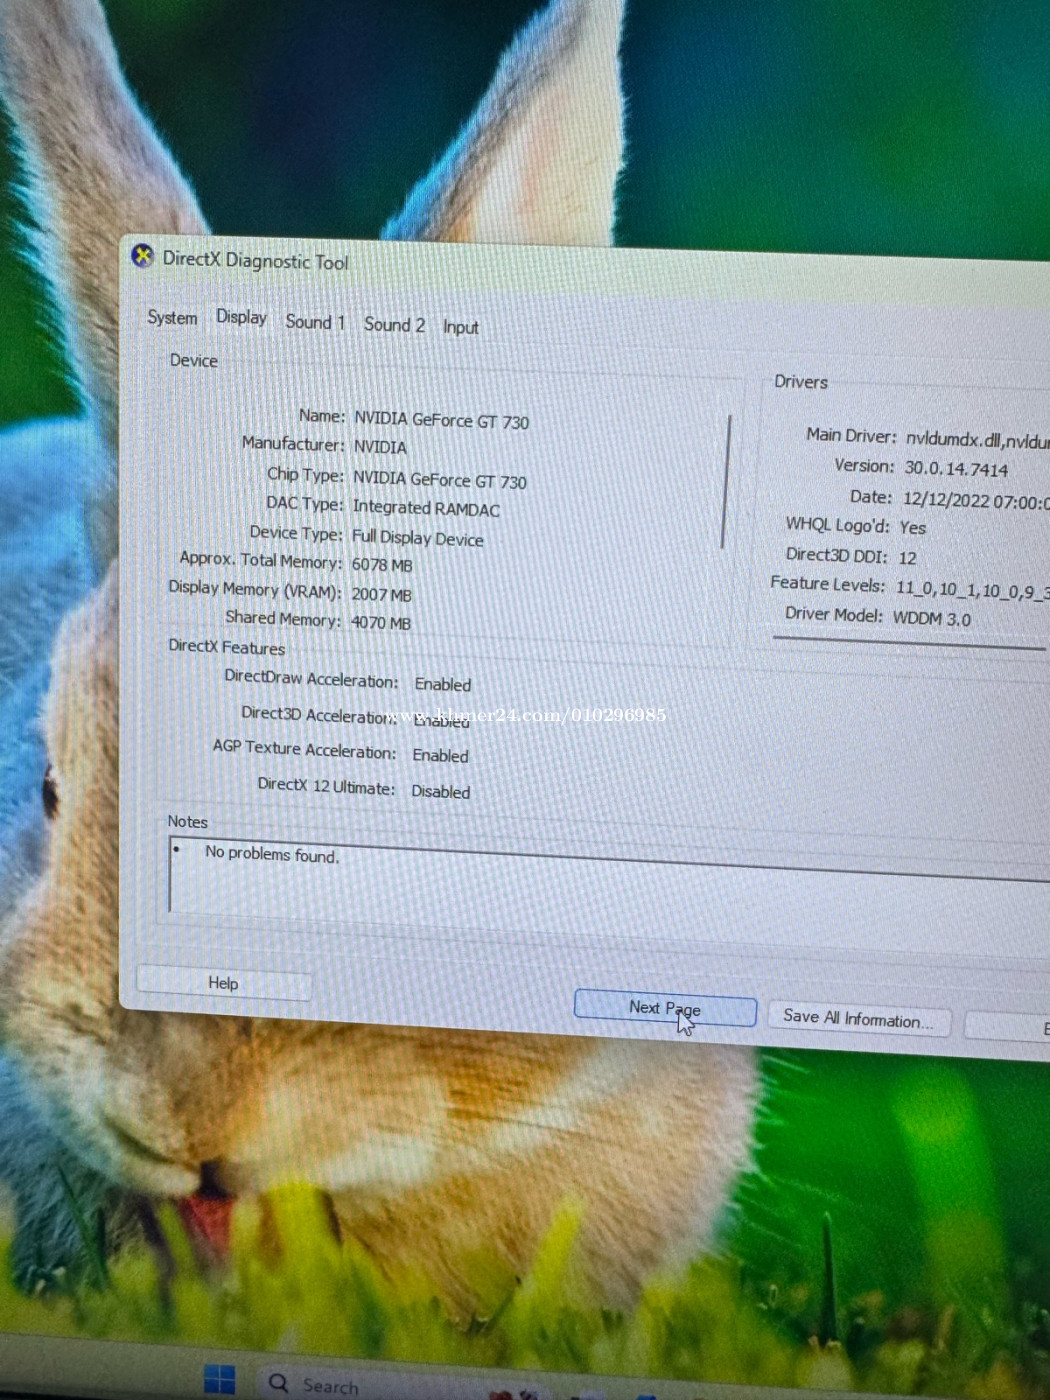Select 'No problems found.' note text
The image size is (1050, 1400).
coord(272,854)
